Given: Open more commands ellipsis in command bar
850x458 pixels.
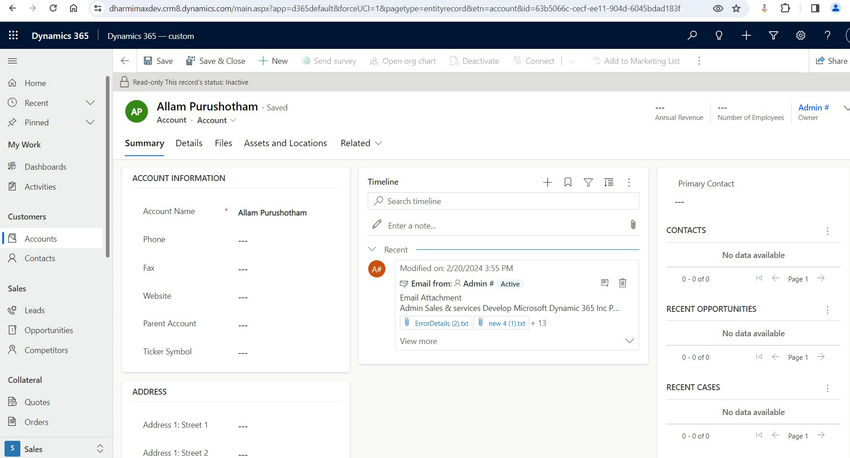Looking at the screenshot, I should pyautogui.click(x=699, y=61).
